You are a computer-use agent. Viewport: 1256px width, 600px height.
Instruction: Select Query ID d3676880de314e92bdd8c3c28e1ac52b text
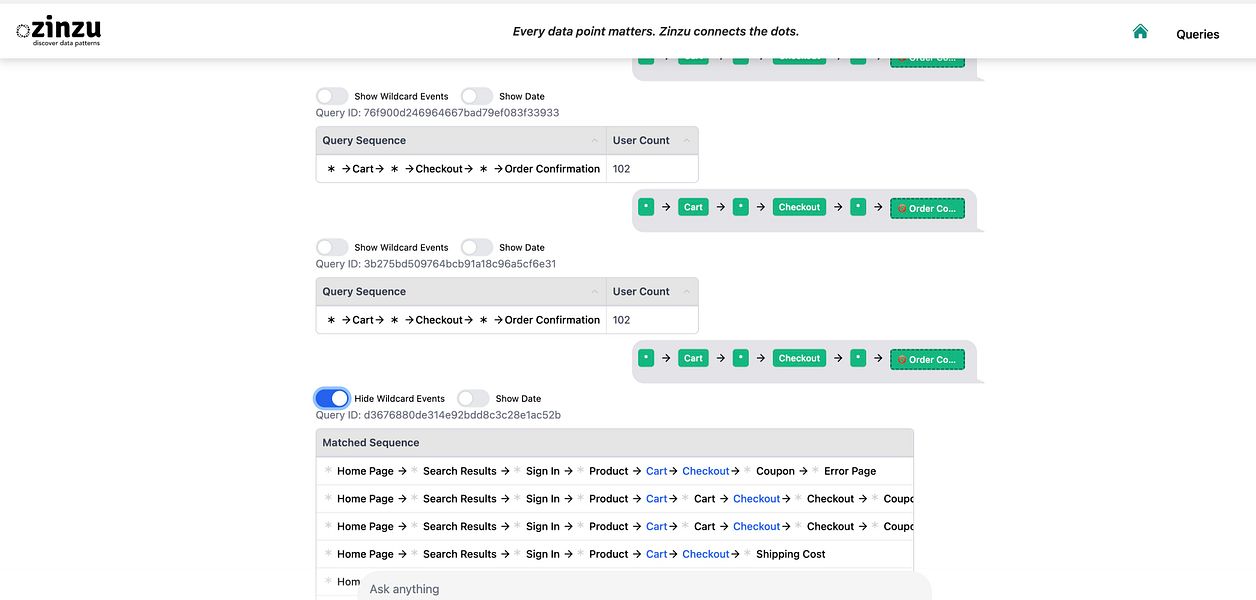pos(438,415)
